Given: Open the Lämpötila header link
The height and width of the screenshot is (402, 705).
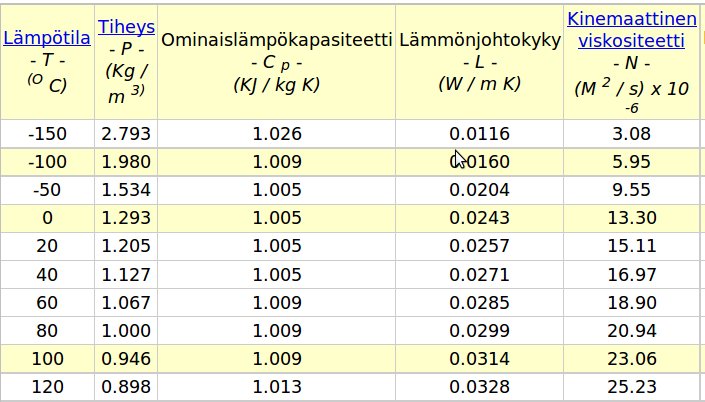Looking at the screenshot, I should (47, 39).
